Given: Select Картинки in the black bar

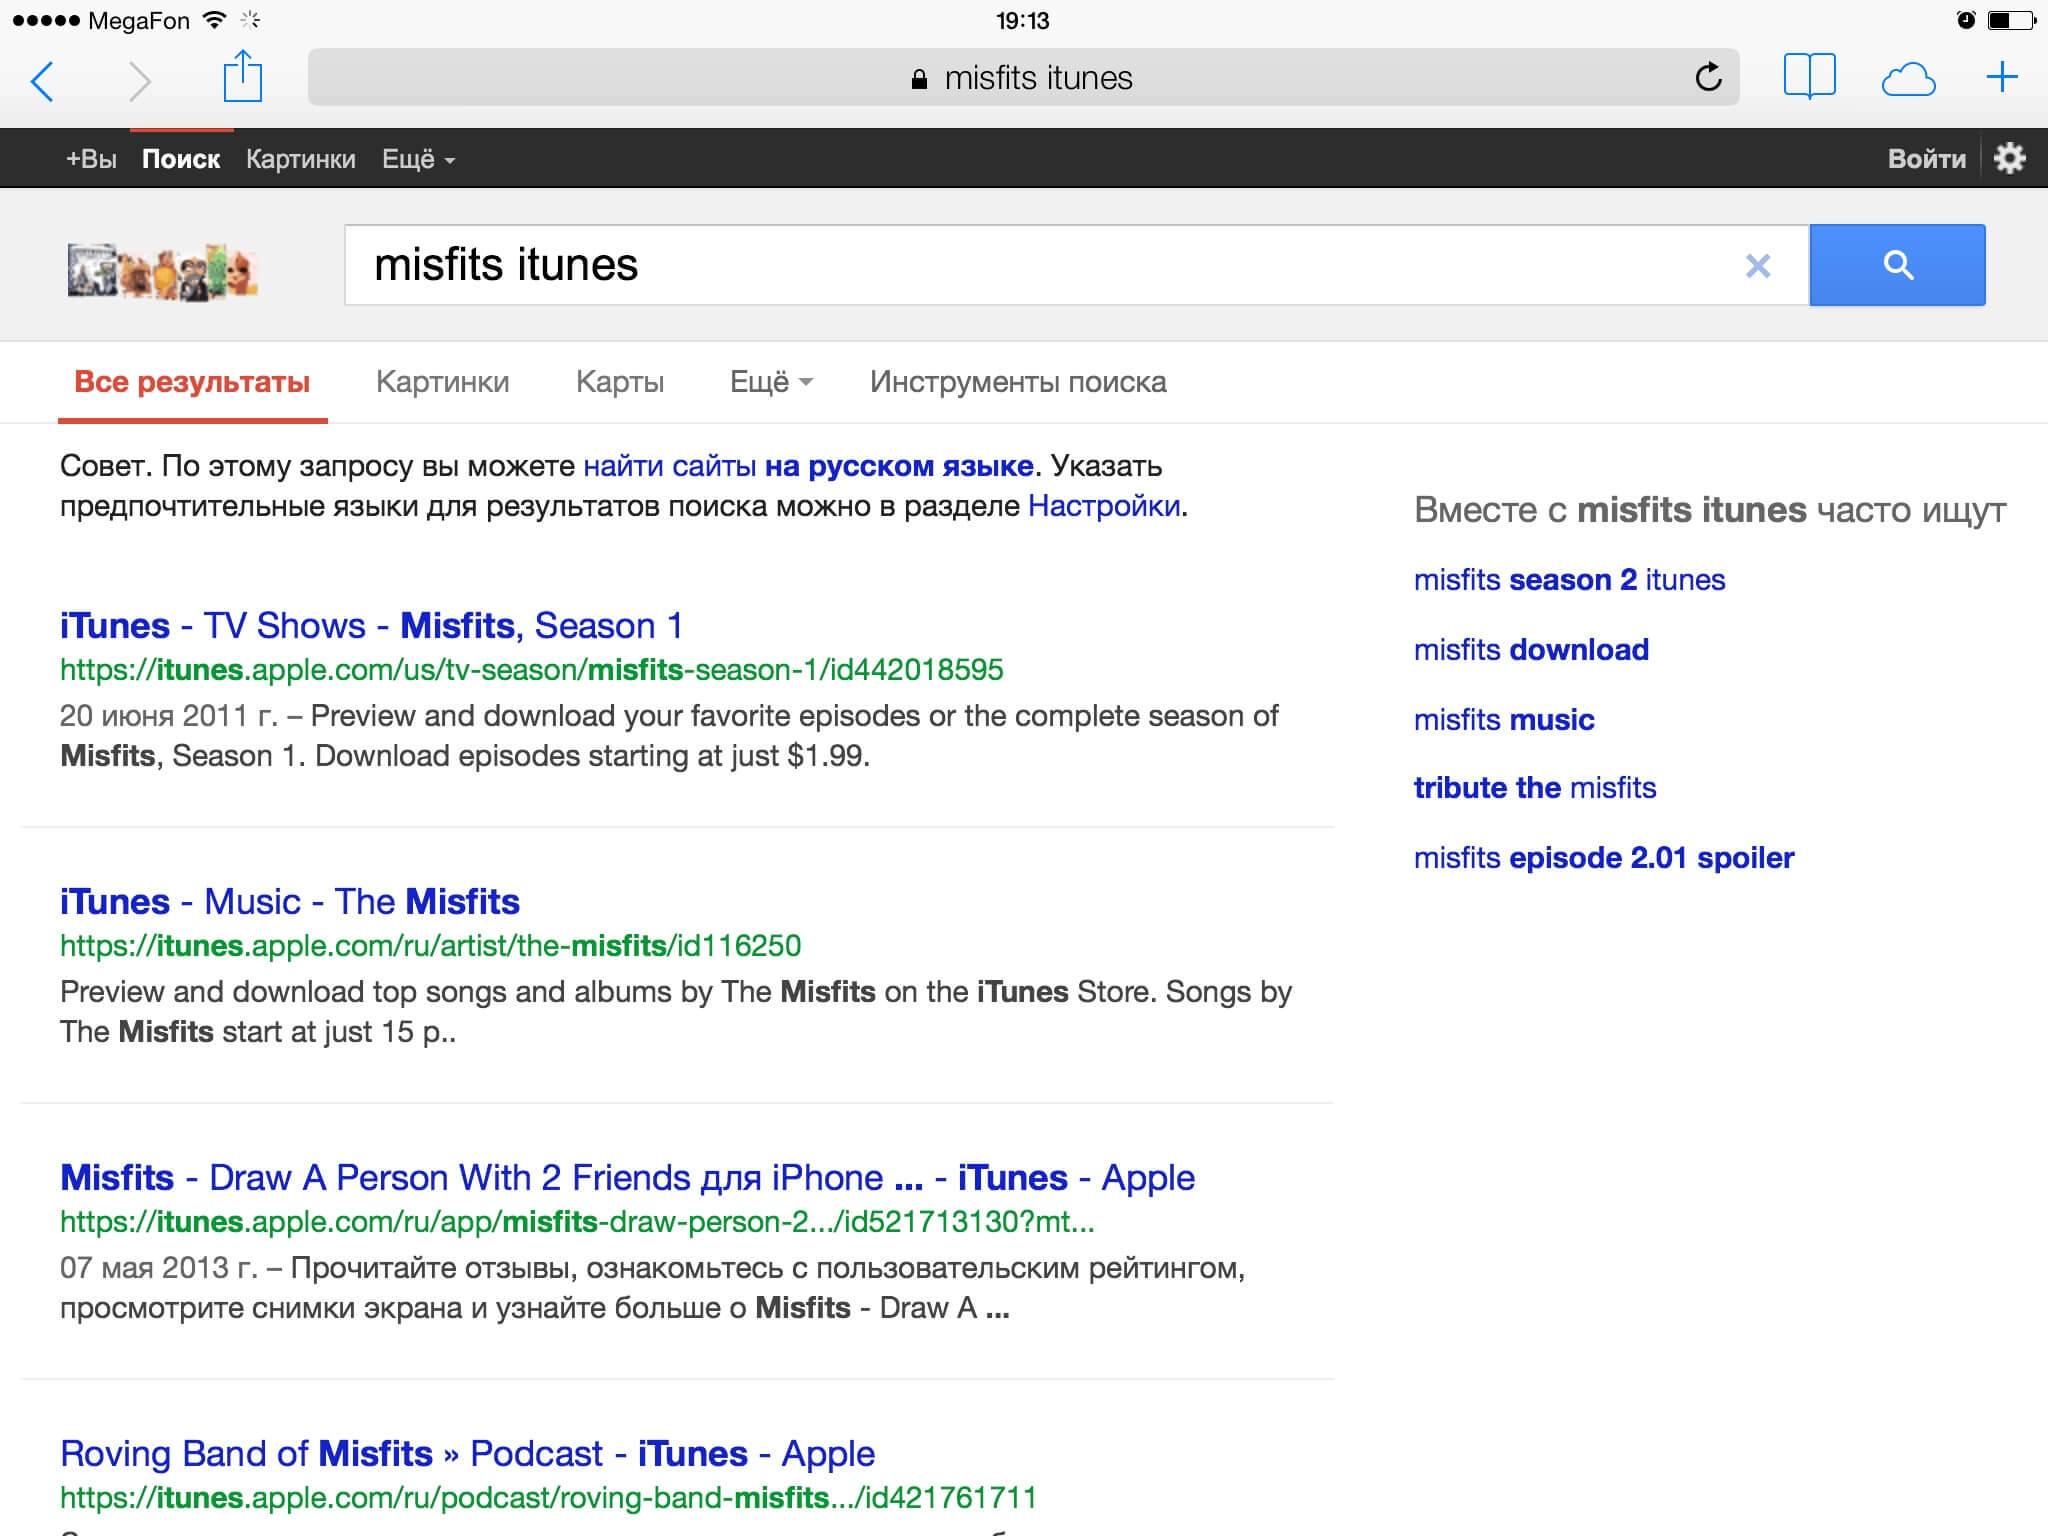Looking at the screenshot, I should pos(300,159).
